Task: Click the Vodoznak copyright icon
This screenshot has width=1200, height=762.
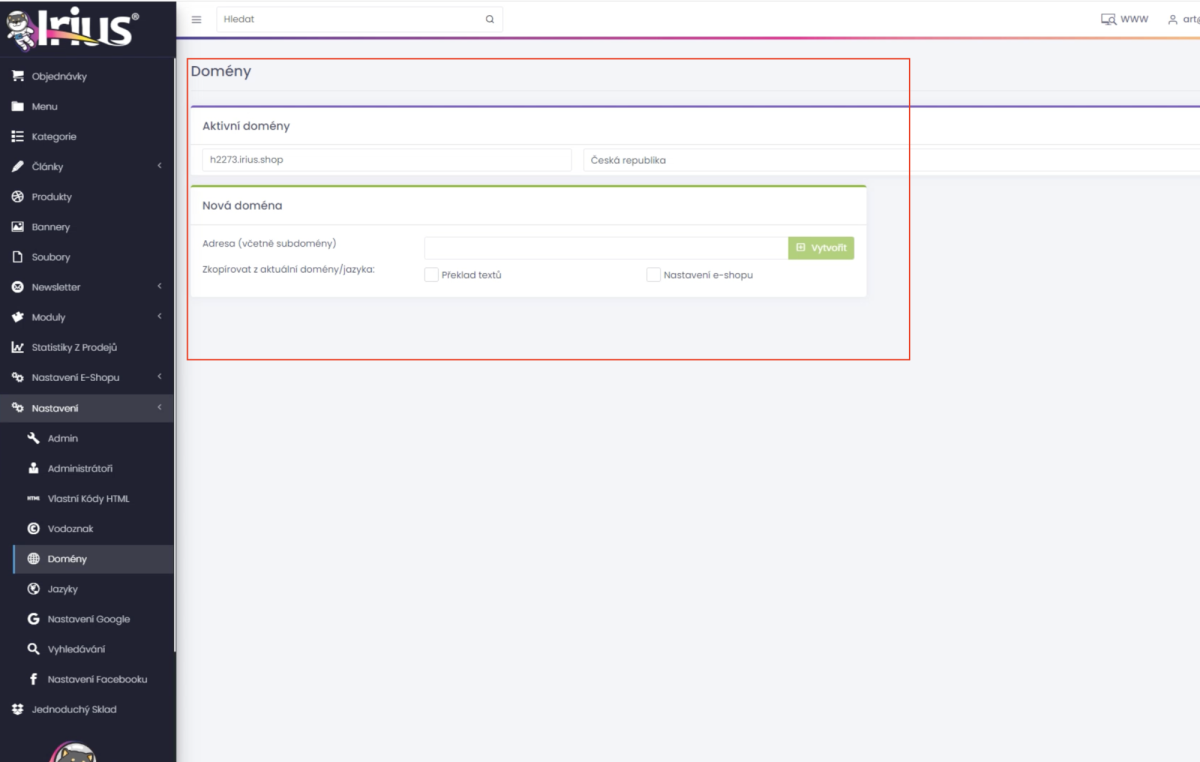Action: (x=33, y=528)
